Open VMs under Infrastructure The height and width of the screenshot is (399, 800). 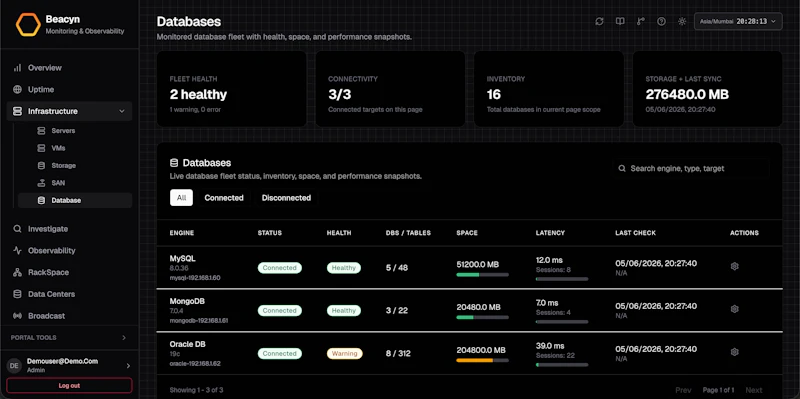76,148
